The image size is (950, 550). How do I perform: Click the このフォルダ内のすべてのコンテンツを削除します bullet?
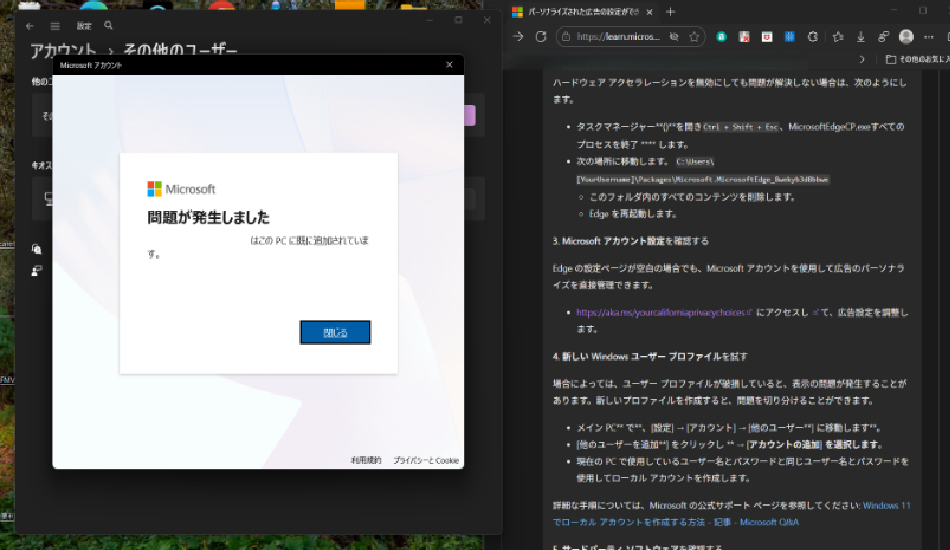point(692,197)
